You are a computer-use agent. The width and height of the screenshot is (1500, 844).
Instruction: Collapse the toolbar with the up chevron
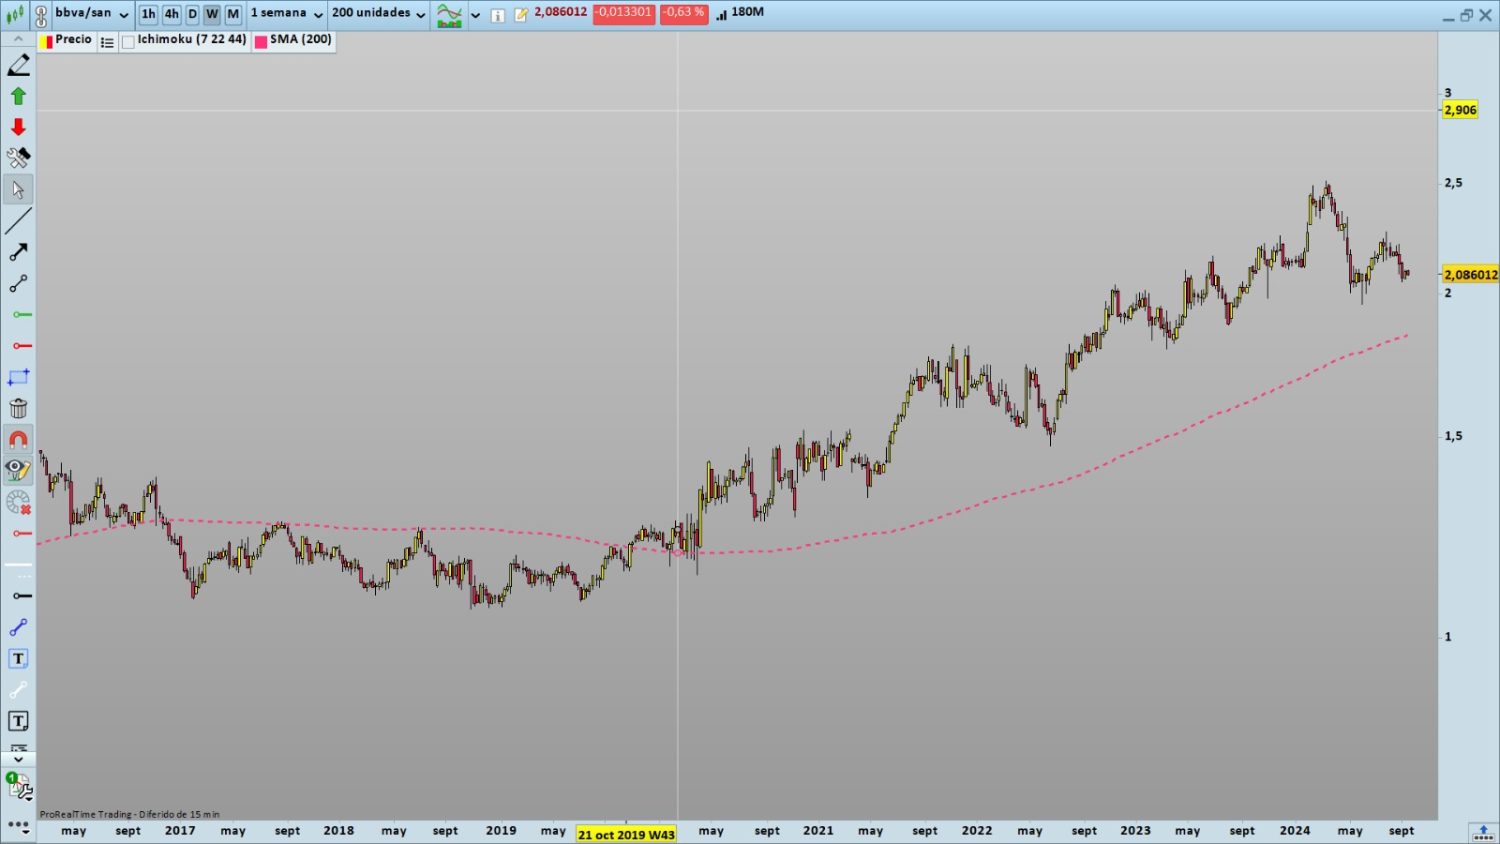[x=18, y=39]
